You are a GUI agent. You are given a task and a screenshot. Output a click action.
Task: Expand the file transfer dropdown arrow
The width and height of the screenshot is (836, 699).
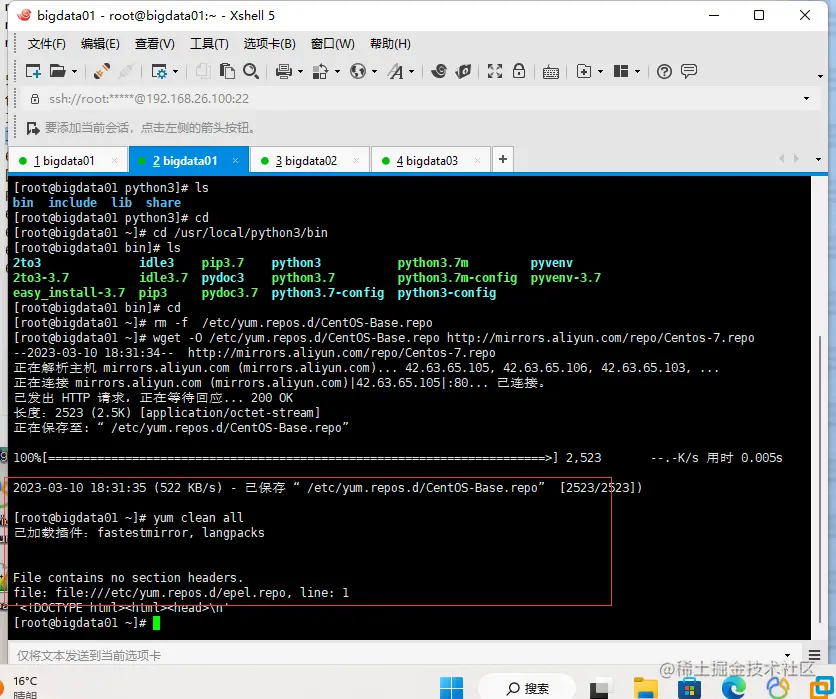[337, 71]
